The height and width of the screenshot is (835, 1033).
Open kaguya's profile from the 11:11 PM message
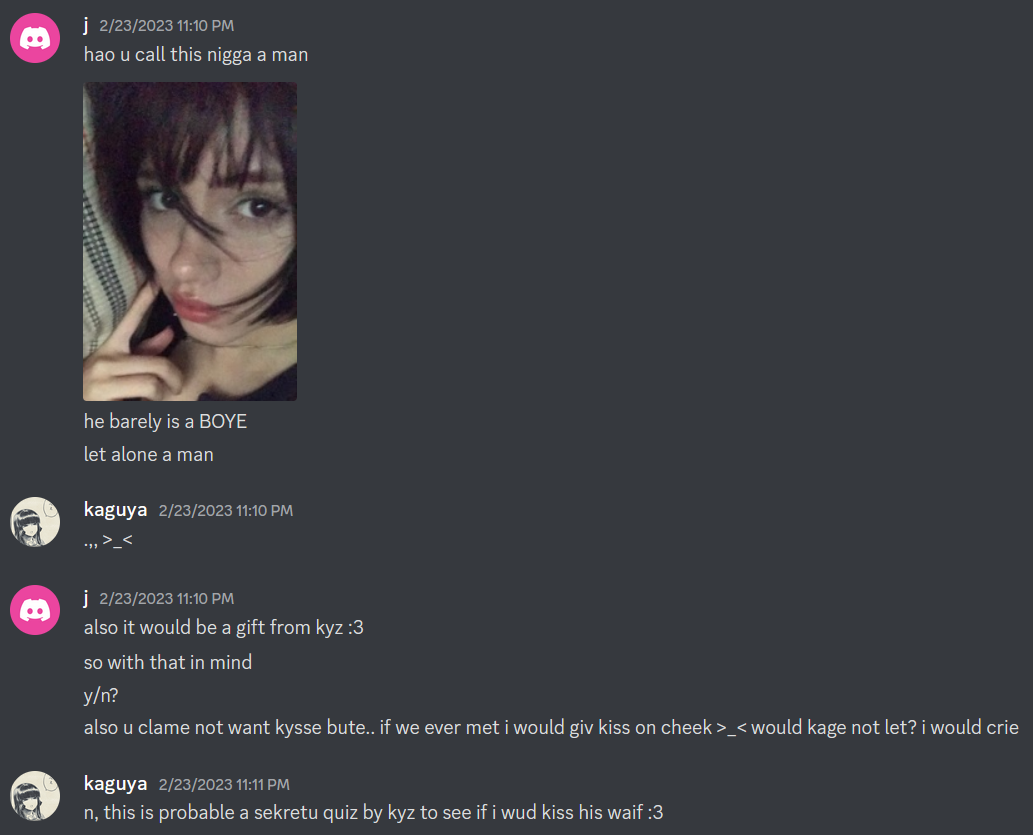click(115, 784)
